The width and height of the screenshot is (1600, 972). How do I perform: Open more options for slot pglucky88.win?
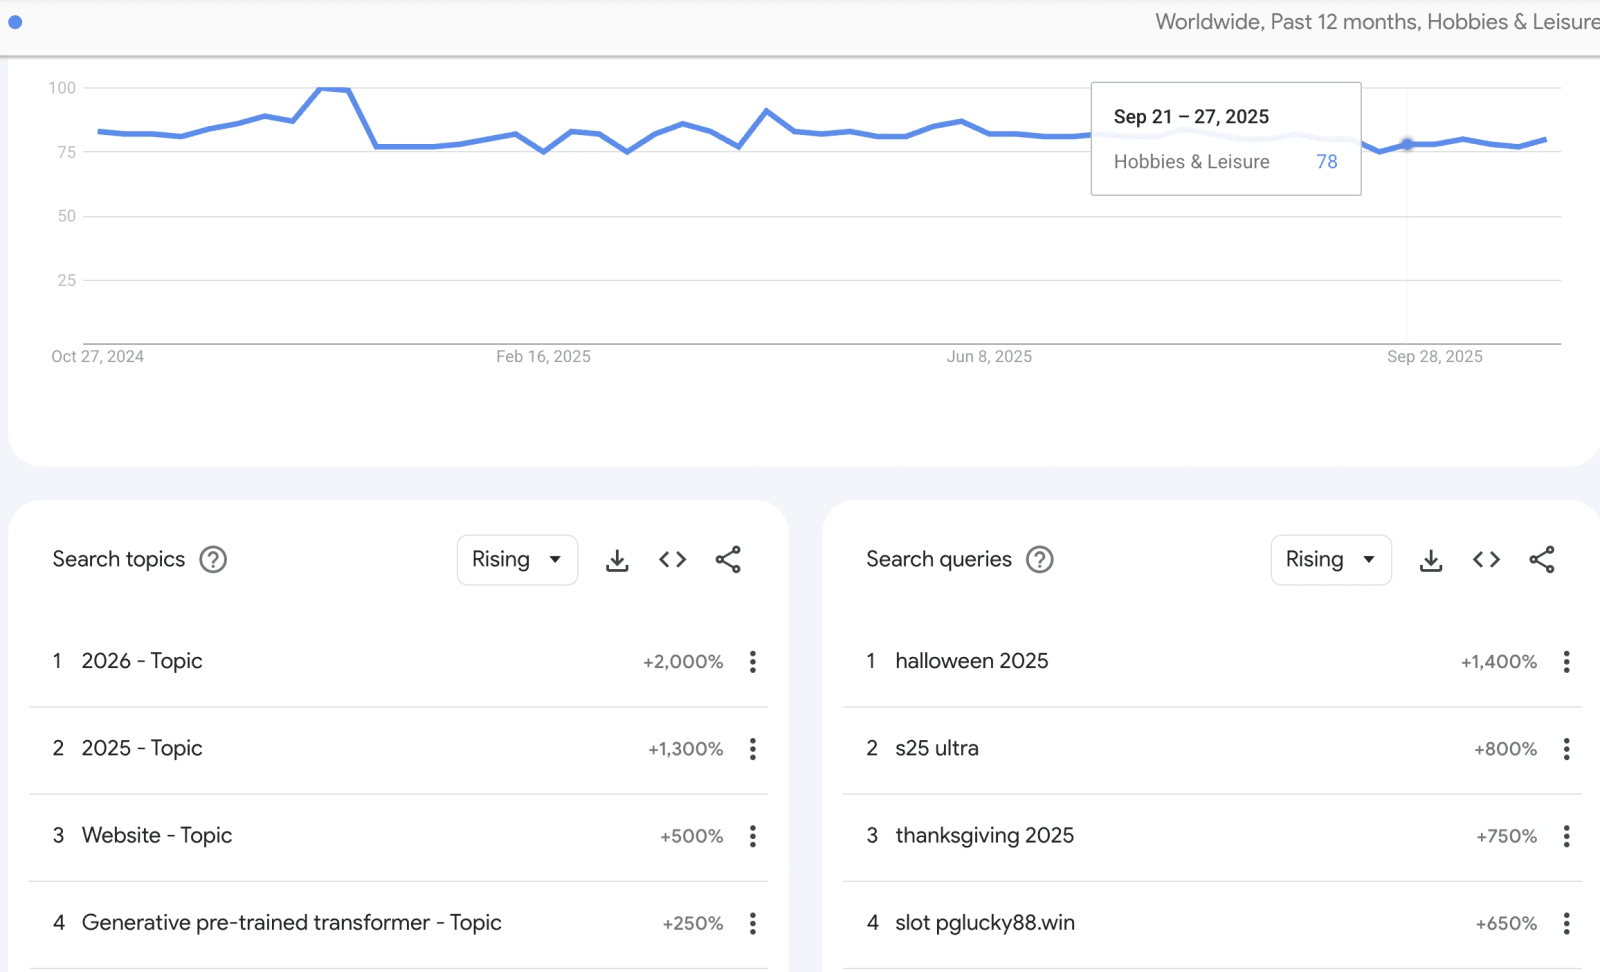pos(1567,923)
